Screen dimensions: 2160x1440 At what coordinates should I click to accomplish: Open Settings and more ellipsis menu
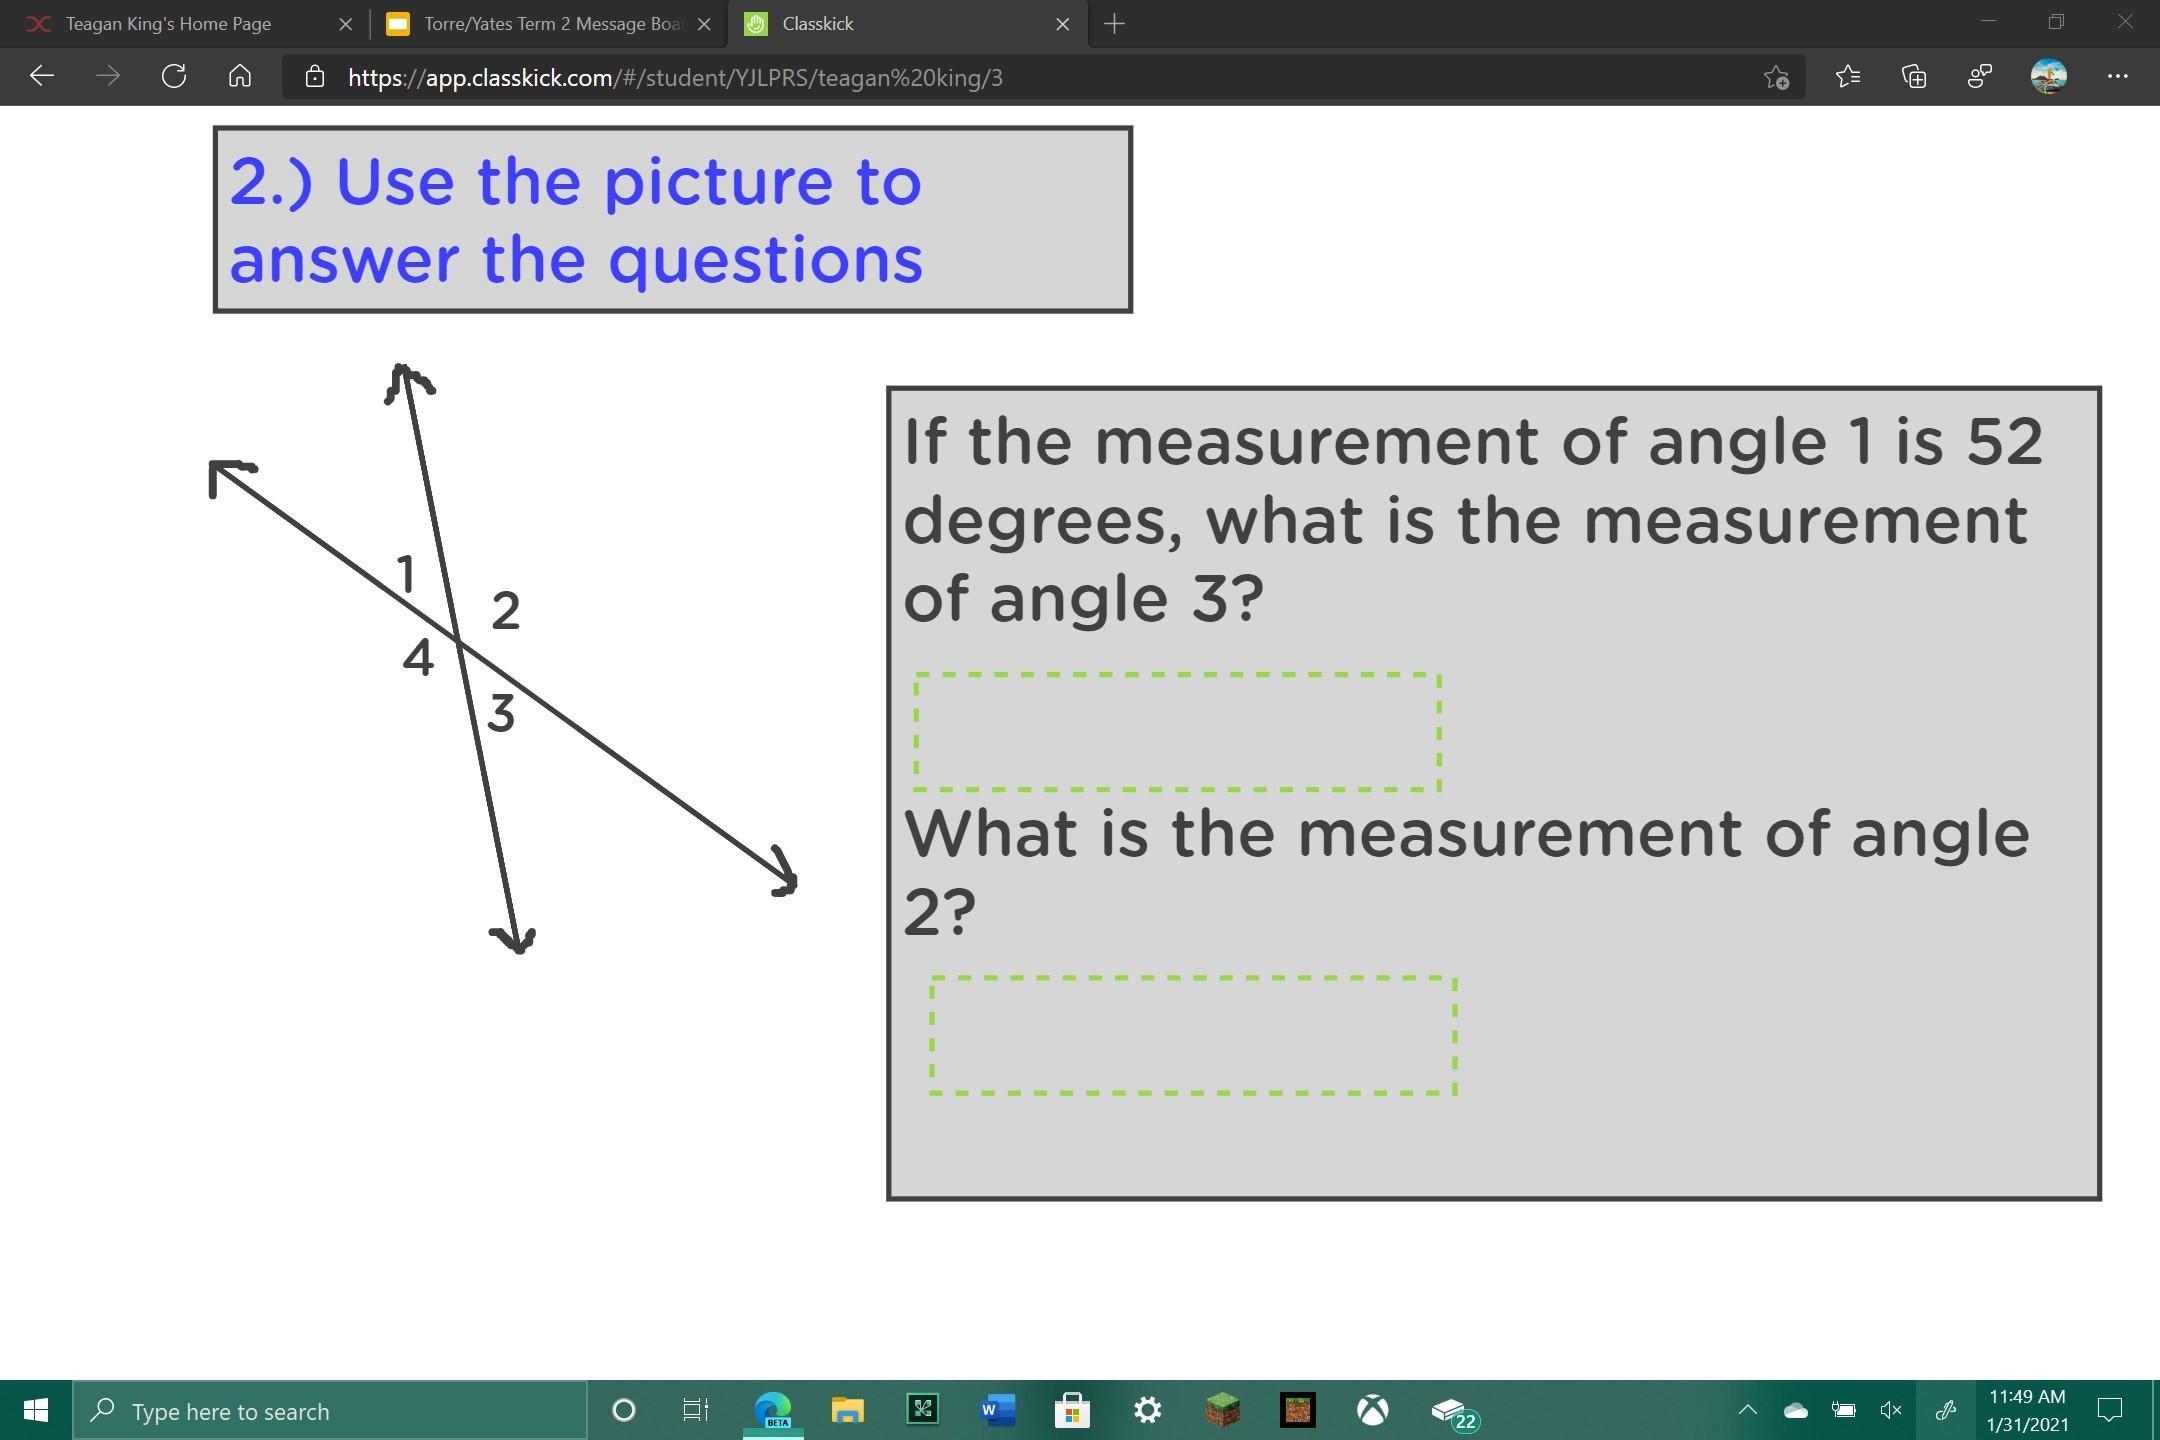point(2117,77)
